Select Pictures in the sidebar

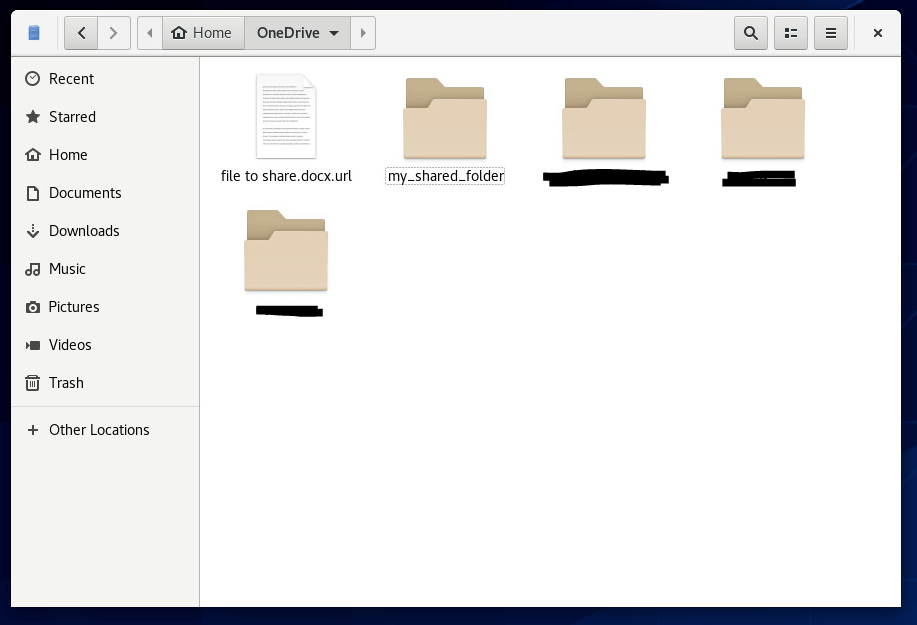tap(74, 307)
